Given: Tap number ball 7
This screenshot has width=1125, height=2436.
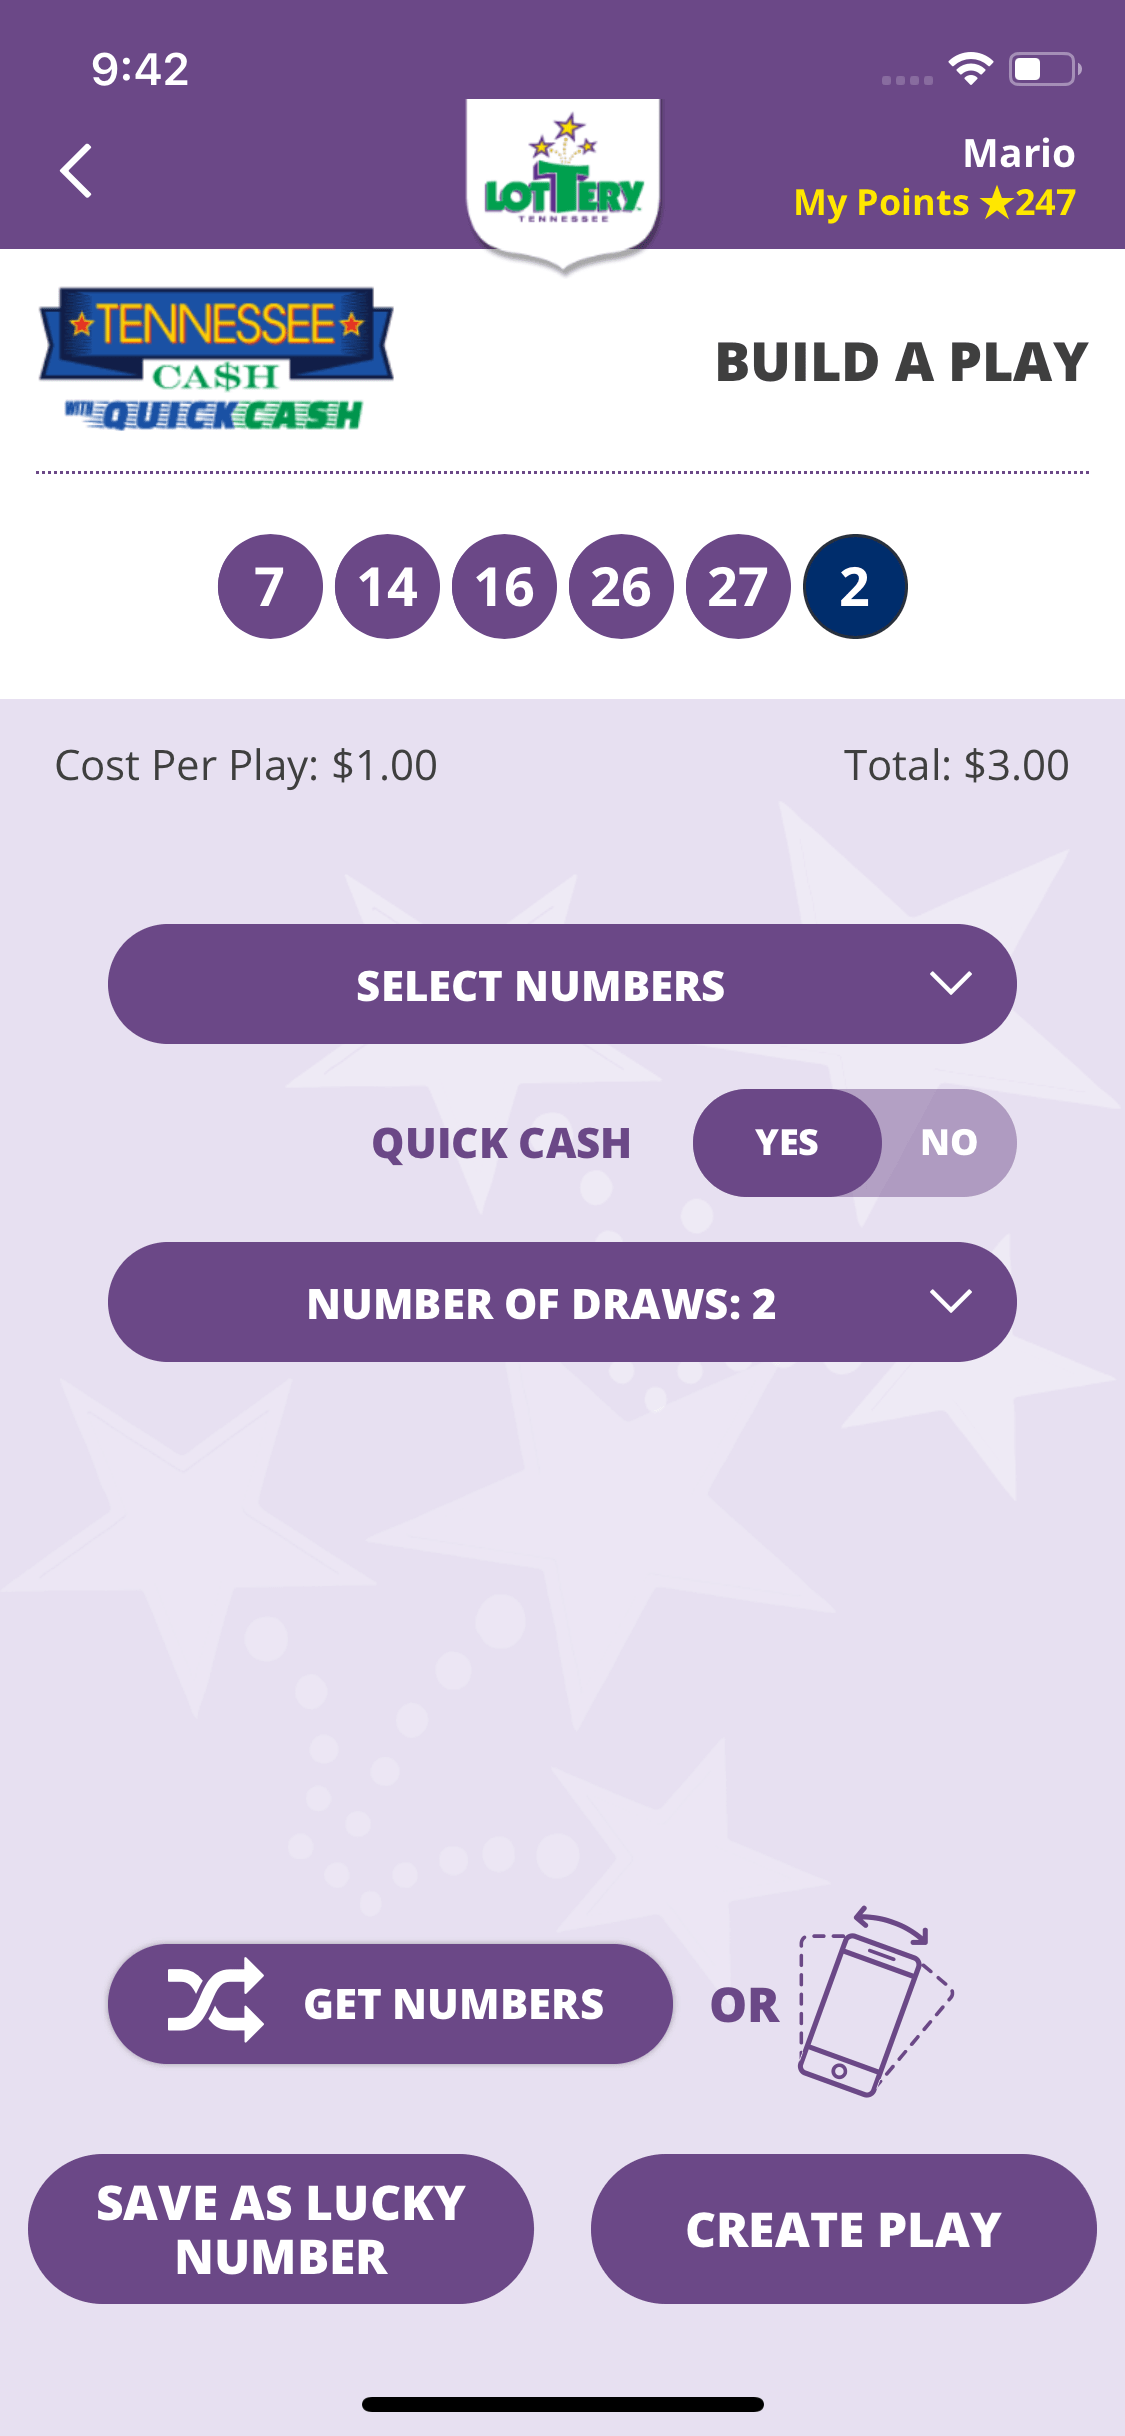Looking at the screenshot, I should (270, 586).
